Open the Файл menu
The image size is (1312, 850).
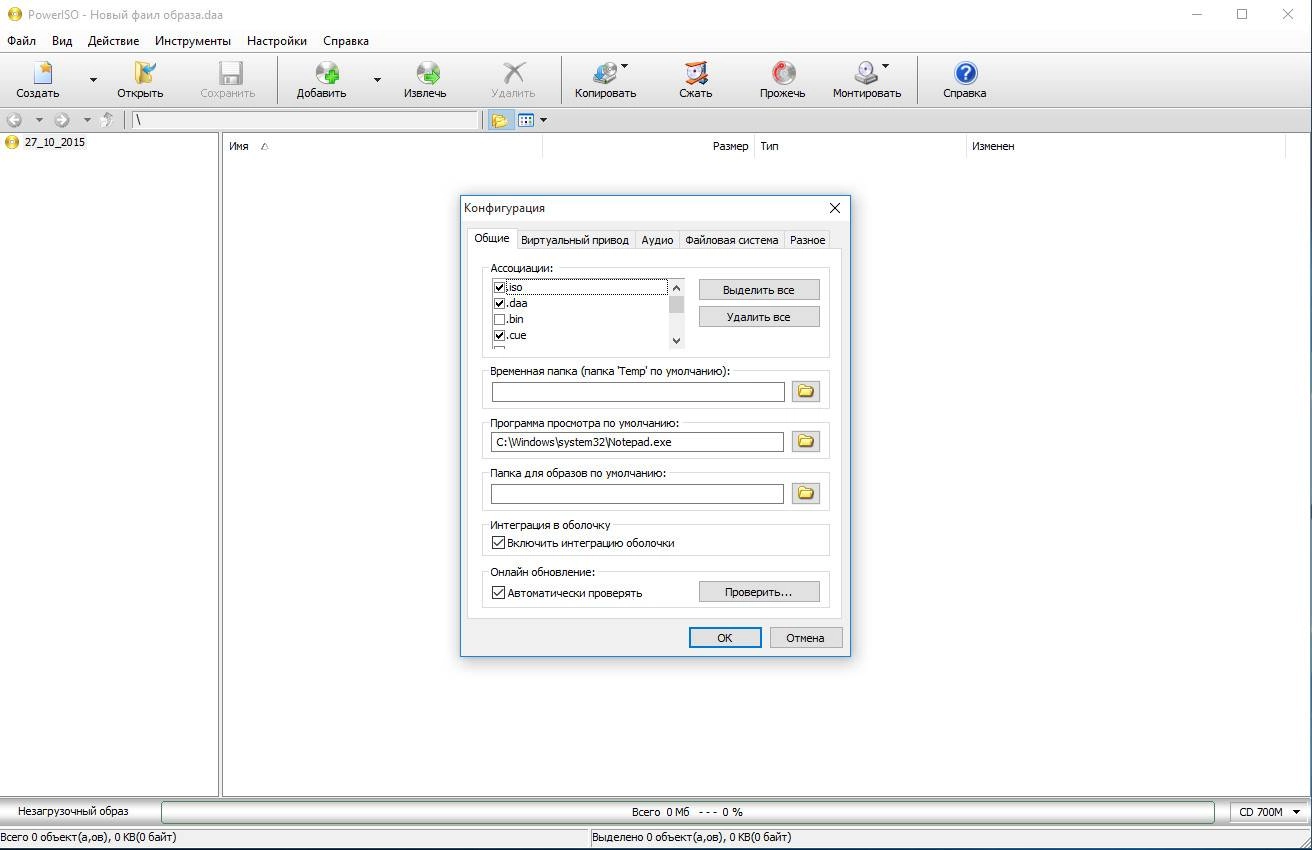(x=21, y=41)
